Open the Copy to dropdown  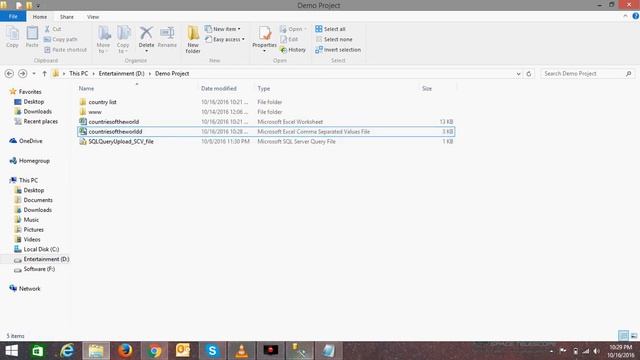(x=123, y=39)
